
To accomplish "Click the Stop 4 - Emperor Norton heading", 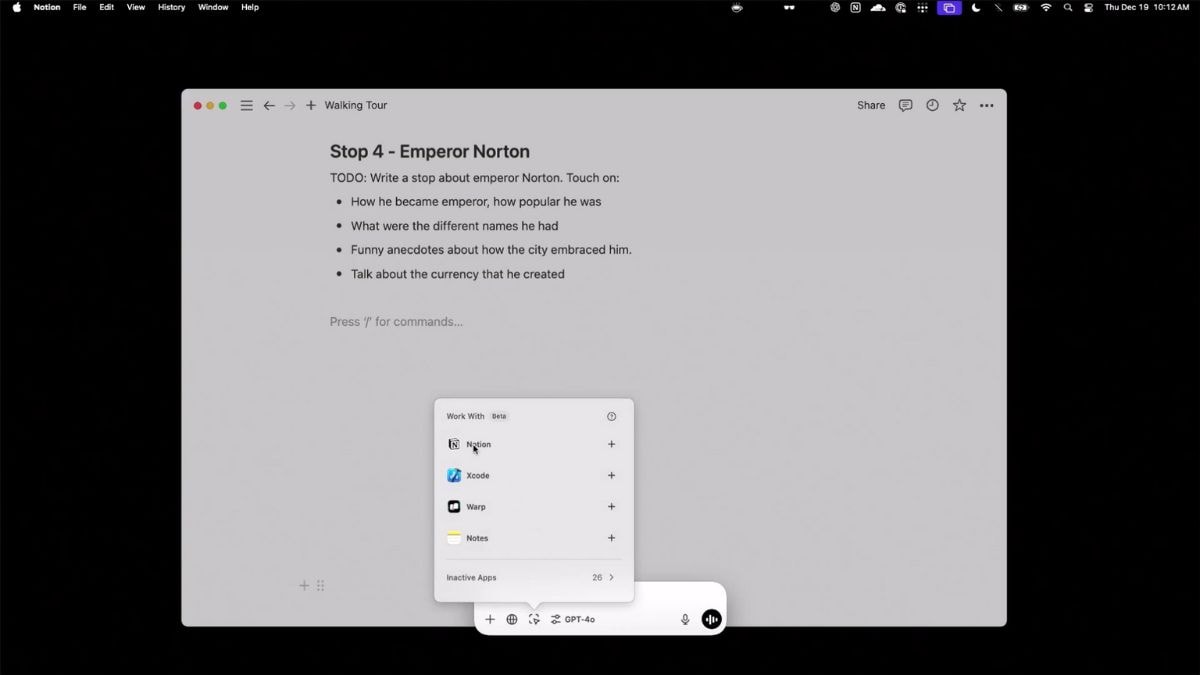I will pos(430,152).
